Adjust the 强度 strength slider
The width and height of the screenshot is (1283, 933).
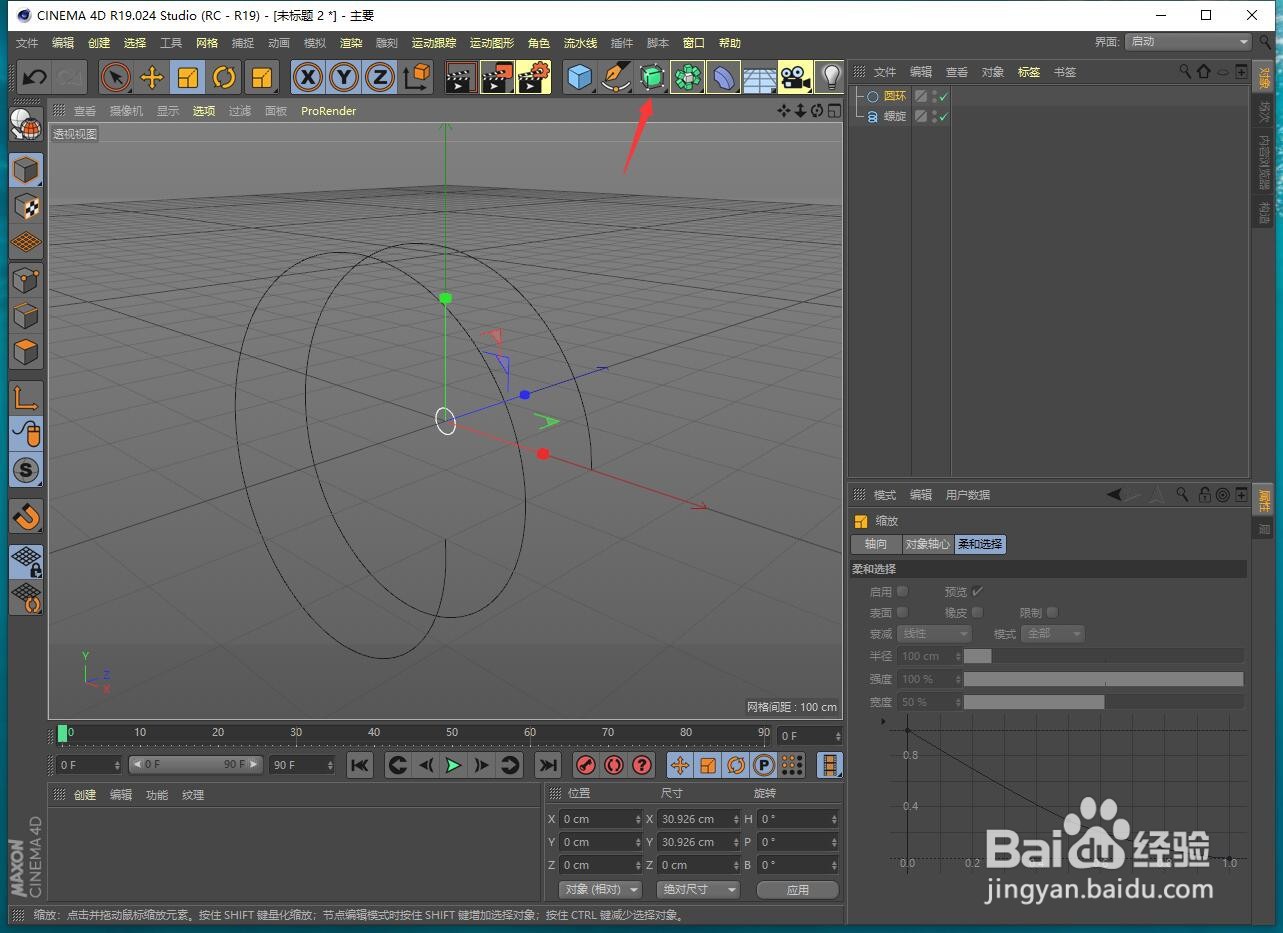tap(1103, 679)
